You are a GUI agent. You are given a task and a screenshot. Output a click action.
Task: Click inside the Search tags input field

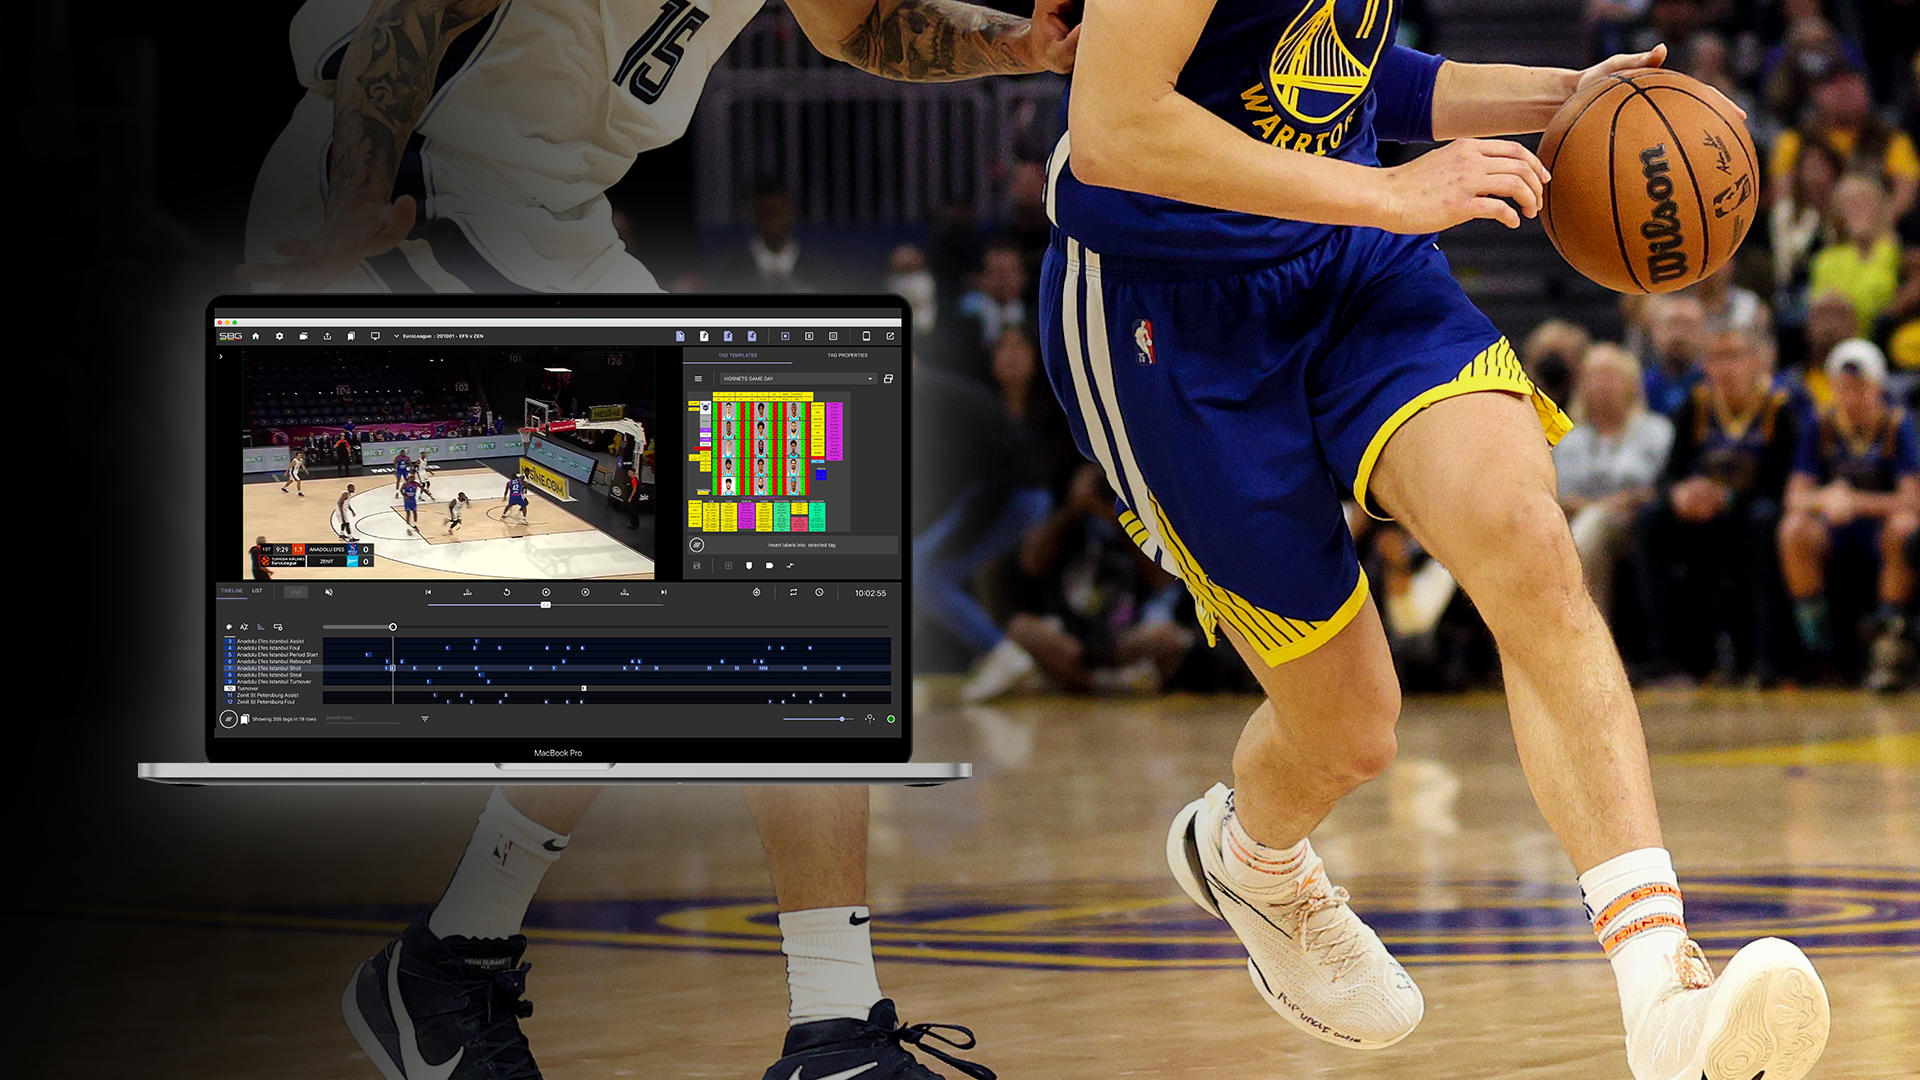click(x=363, y=717)
